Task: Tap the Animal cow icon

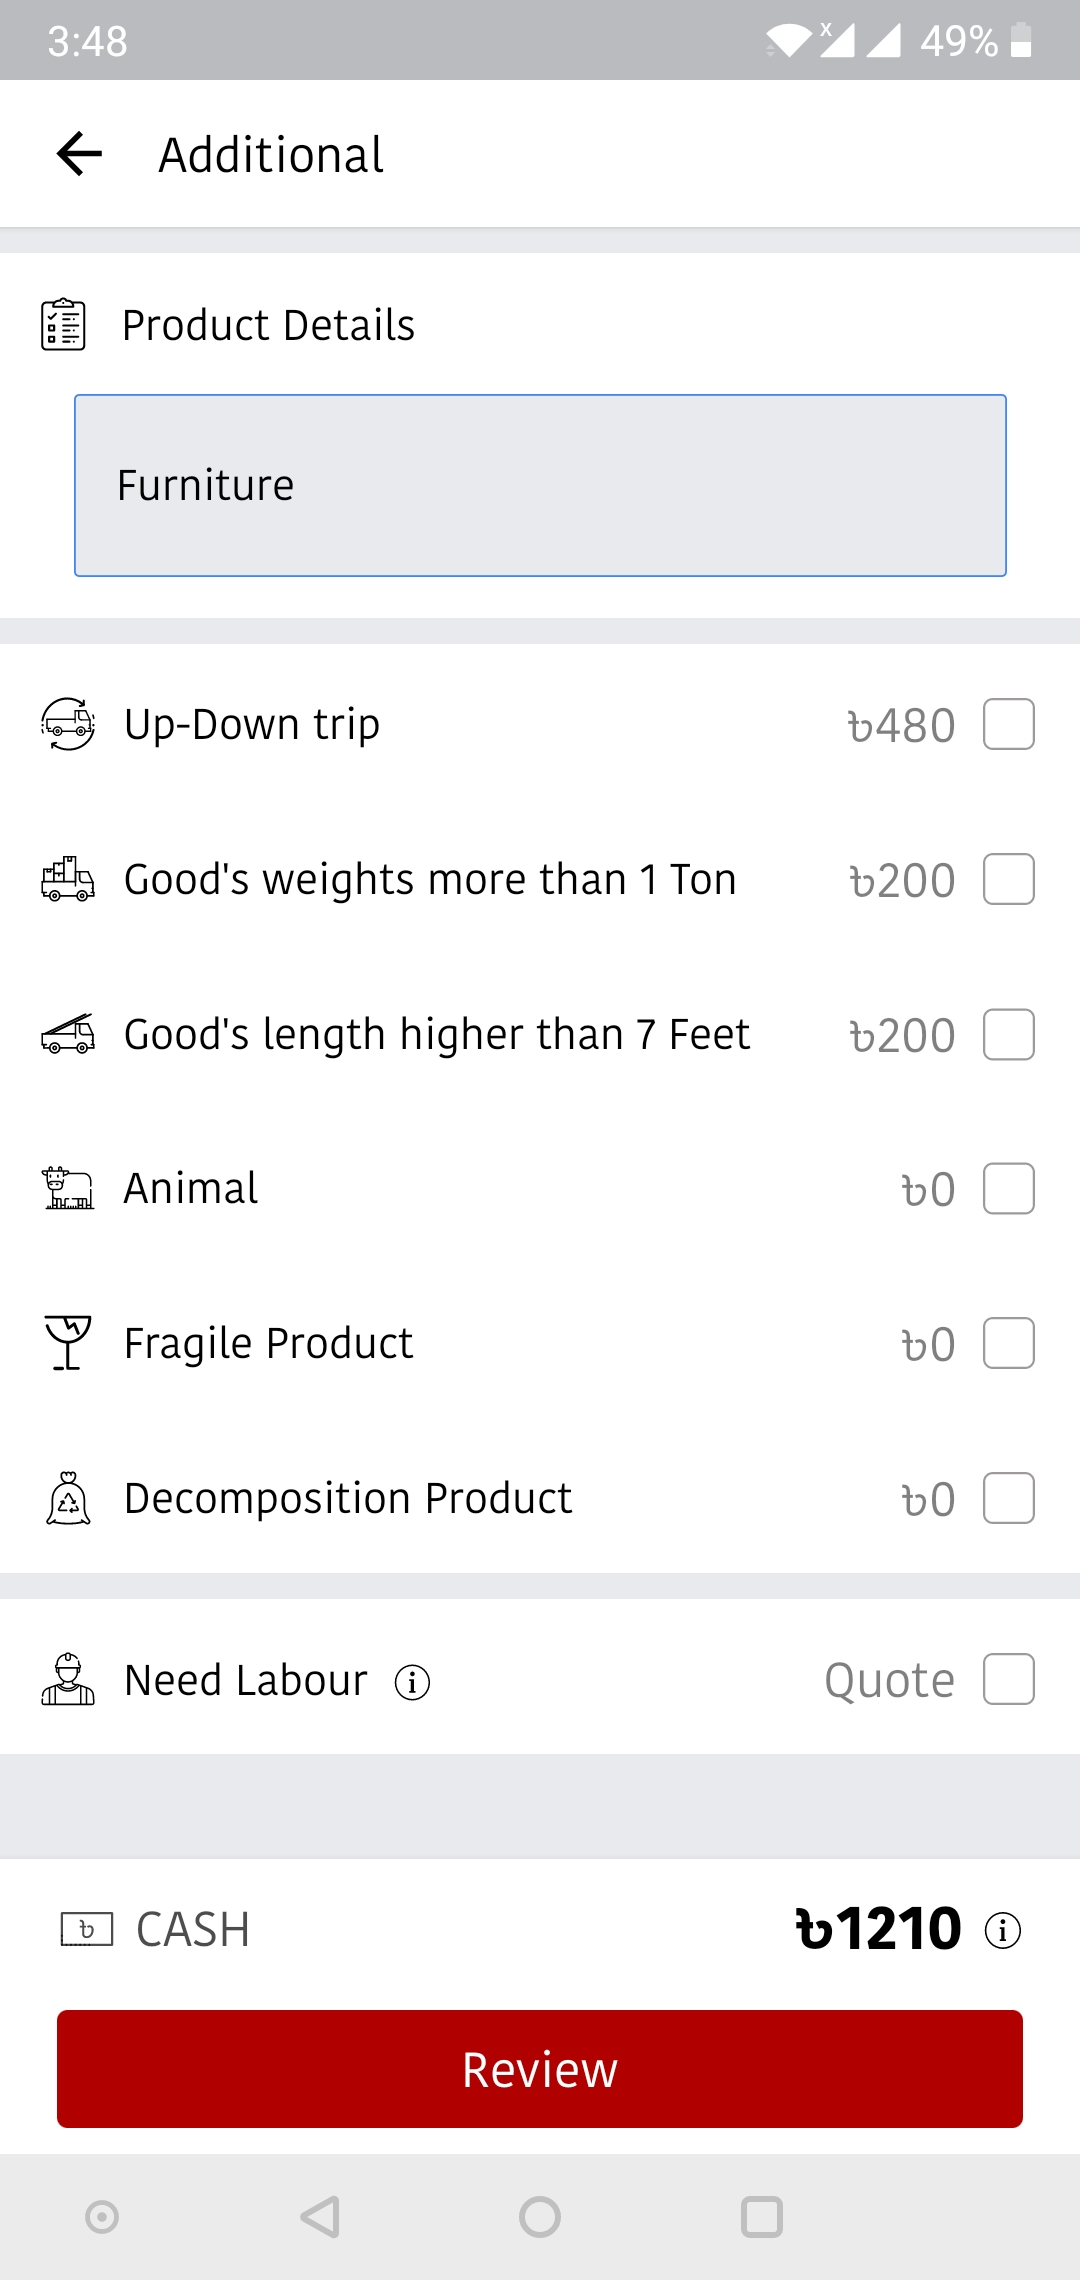Action: [68, 1188]
